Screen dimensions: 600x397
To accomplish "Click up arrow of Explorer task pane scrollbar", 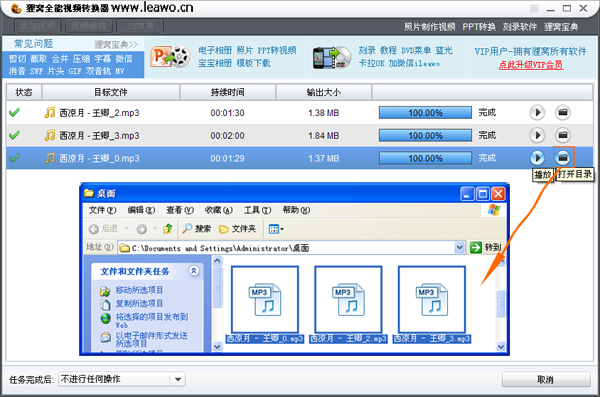I will click(x=217, y=261).
